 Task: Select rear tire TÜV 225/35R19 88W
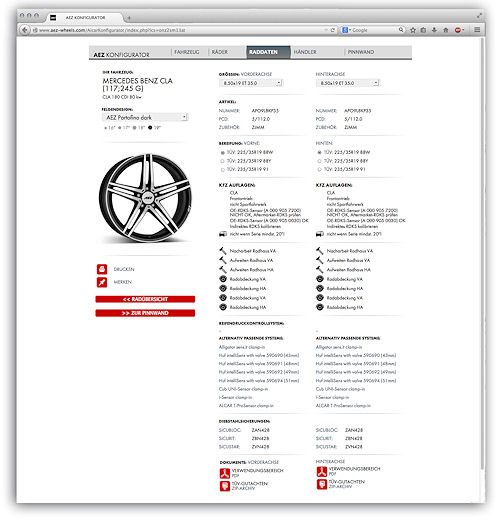click(x=319, y=153)
